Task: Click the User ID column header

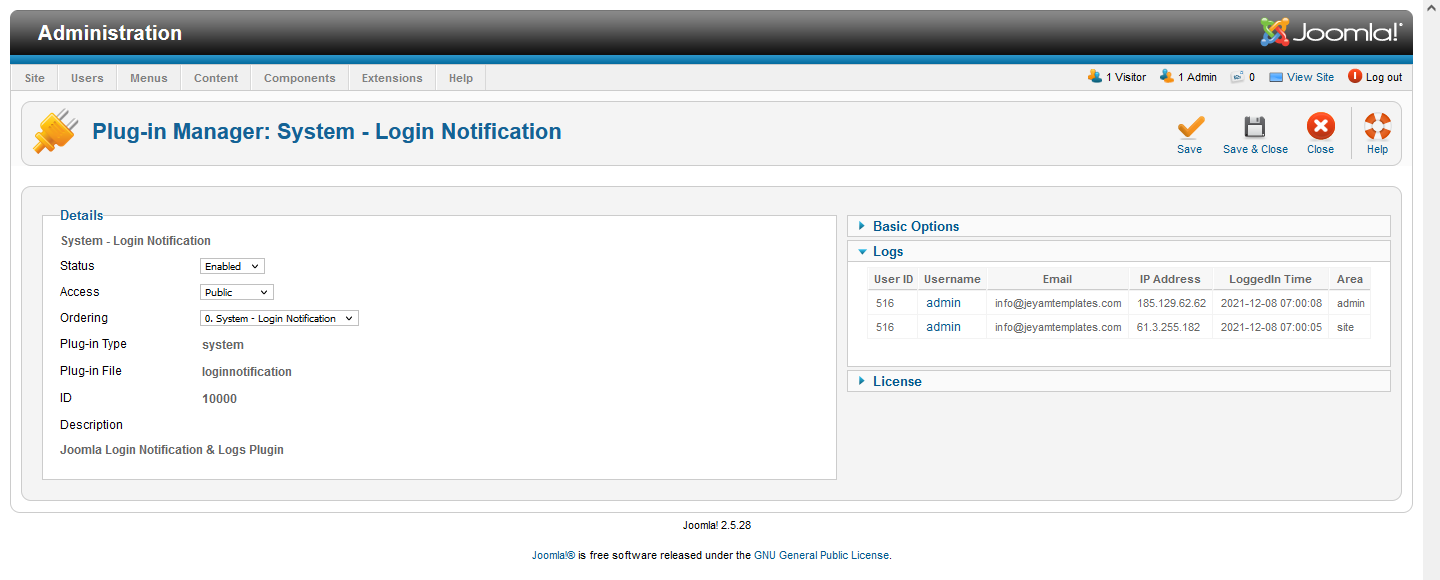Action: pos(893,279)
